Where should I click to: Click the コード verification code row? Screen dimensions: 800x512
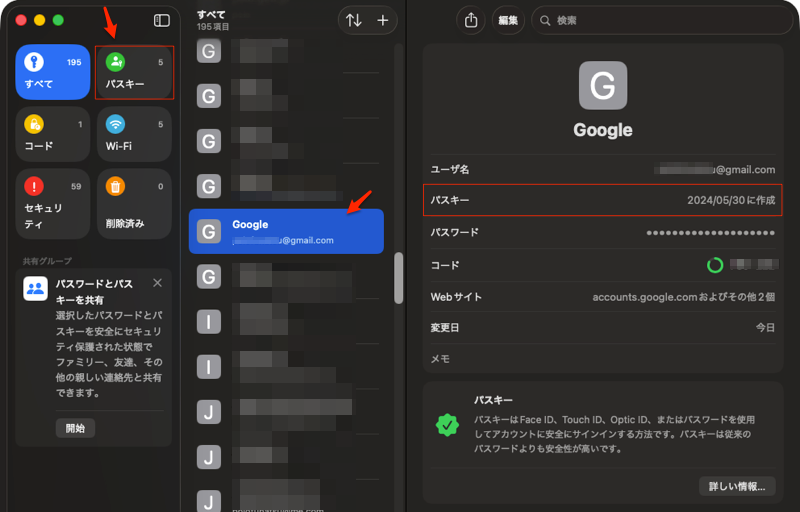[x=603, y=265]
